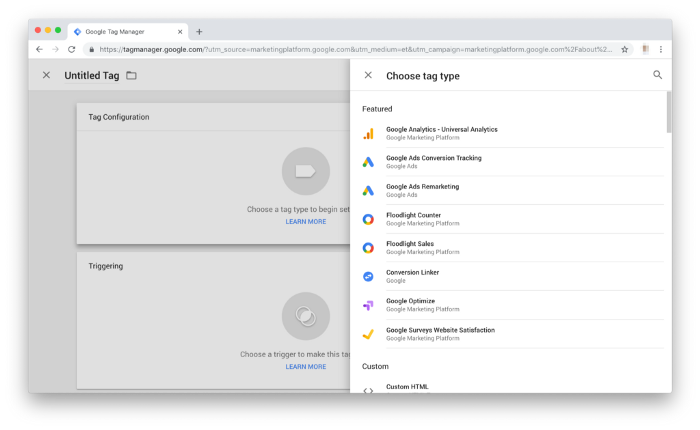700x430 pixels.
Task: Click the Custom section label
Action: [x=375, y=366]
